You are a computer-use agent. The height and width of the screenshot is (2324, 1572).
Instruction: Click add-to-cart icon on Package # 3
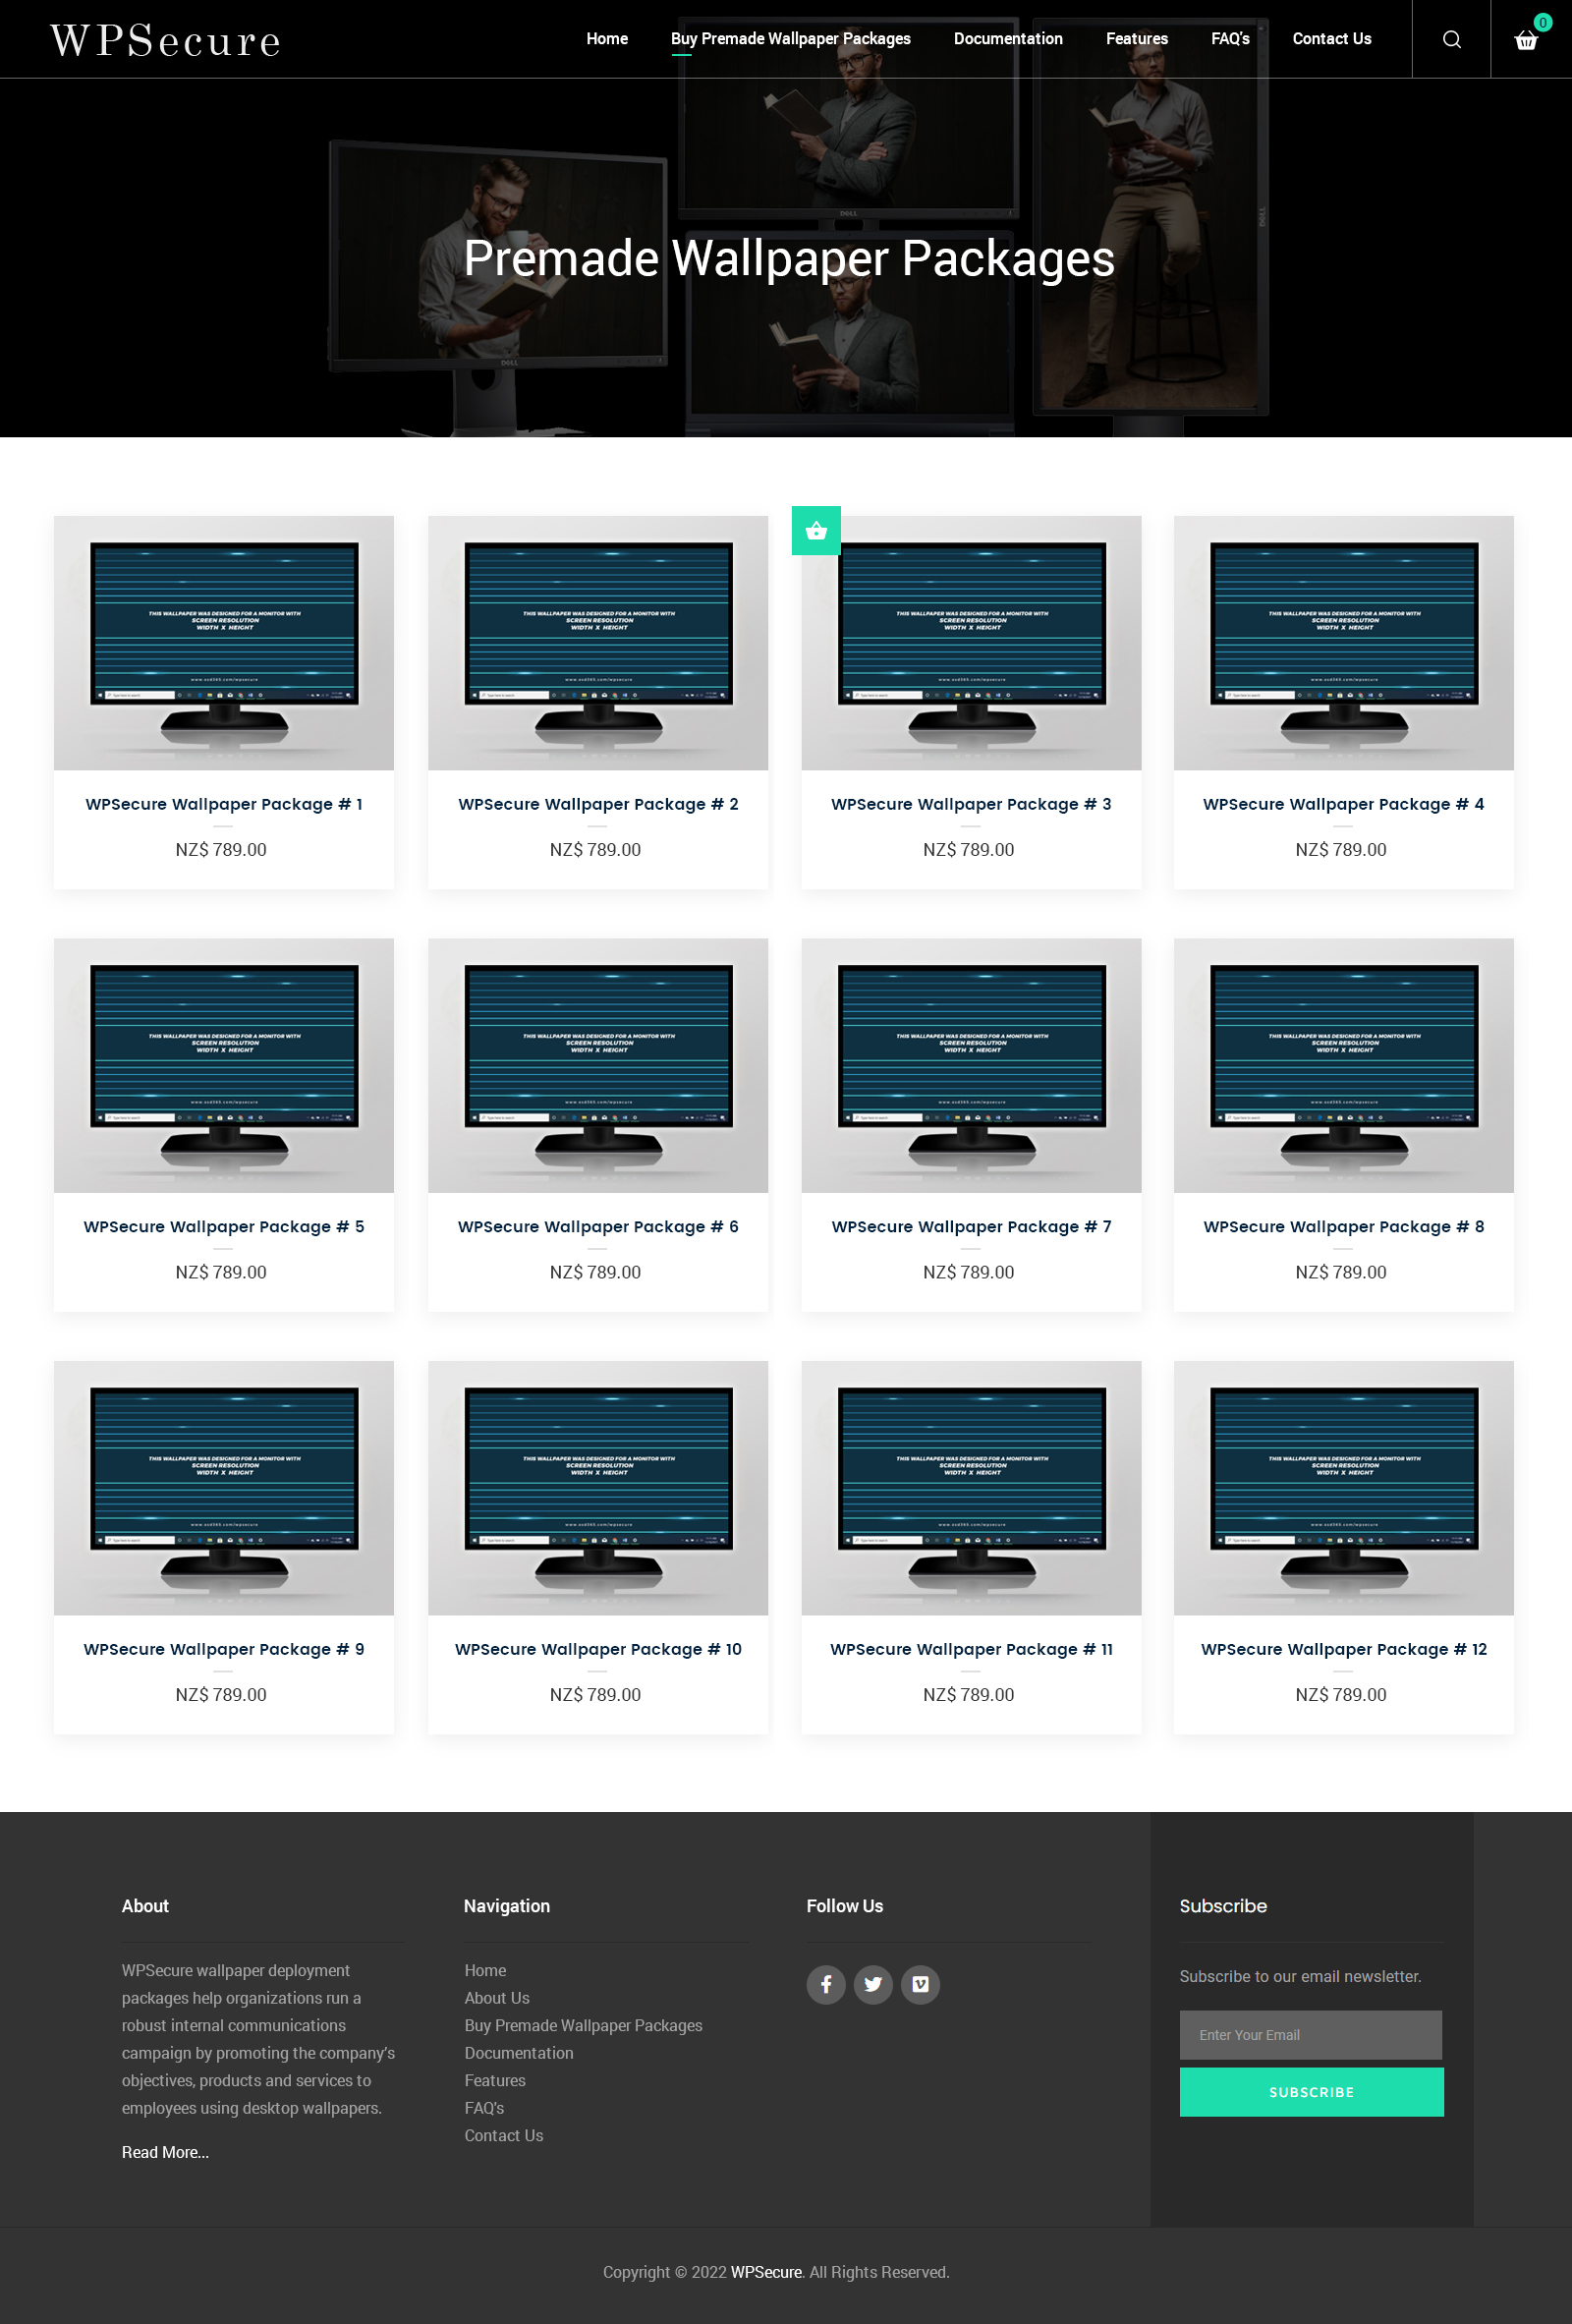click(816, 531)
